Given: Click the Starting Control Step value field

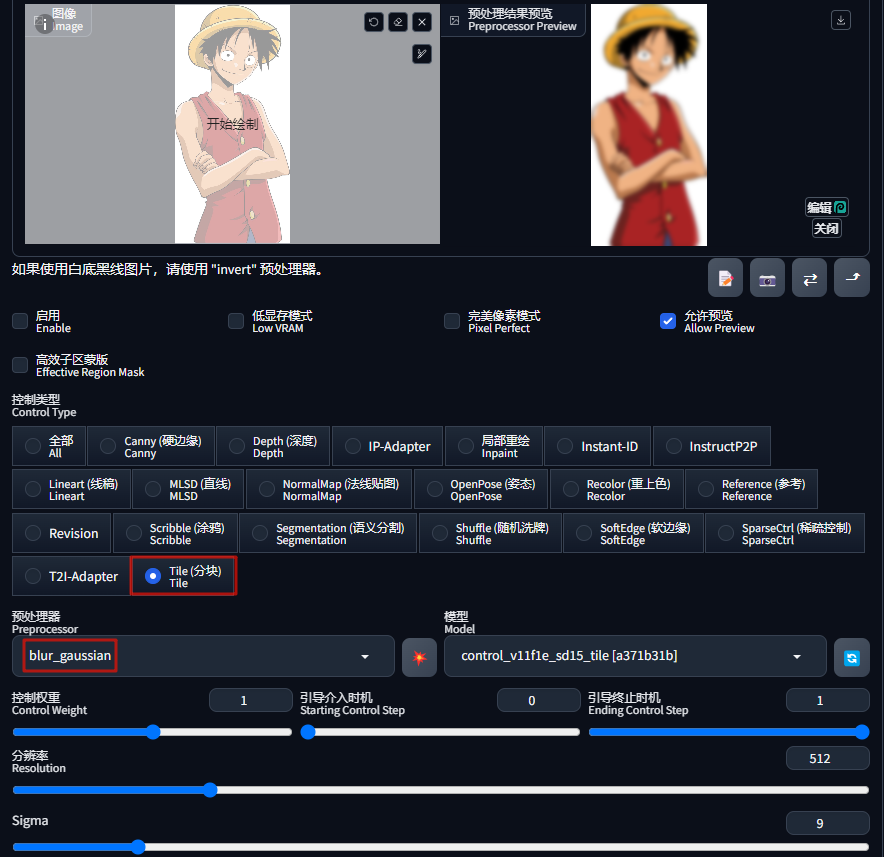Looking at the screenshot, I should 538,700.
